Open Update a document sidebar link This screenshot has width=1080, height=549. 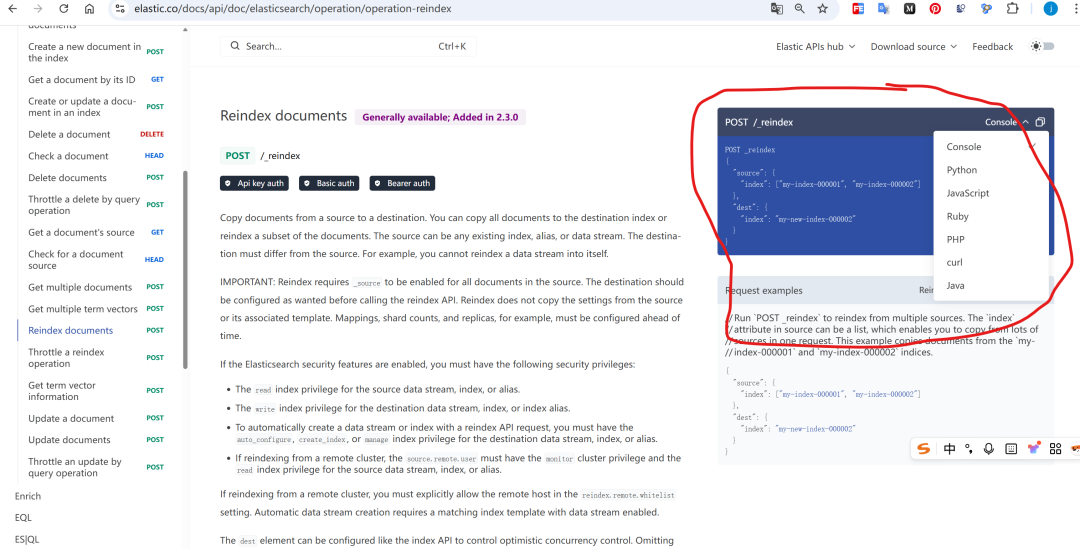click(71, 419)
